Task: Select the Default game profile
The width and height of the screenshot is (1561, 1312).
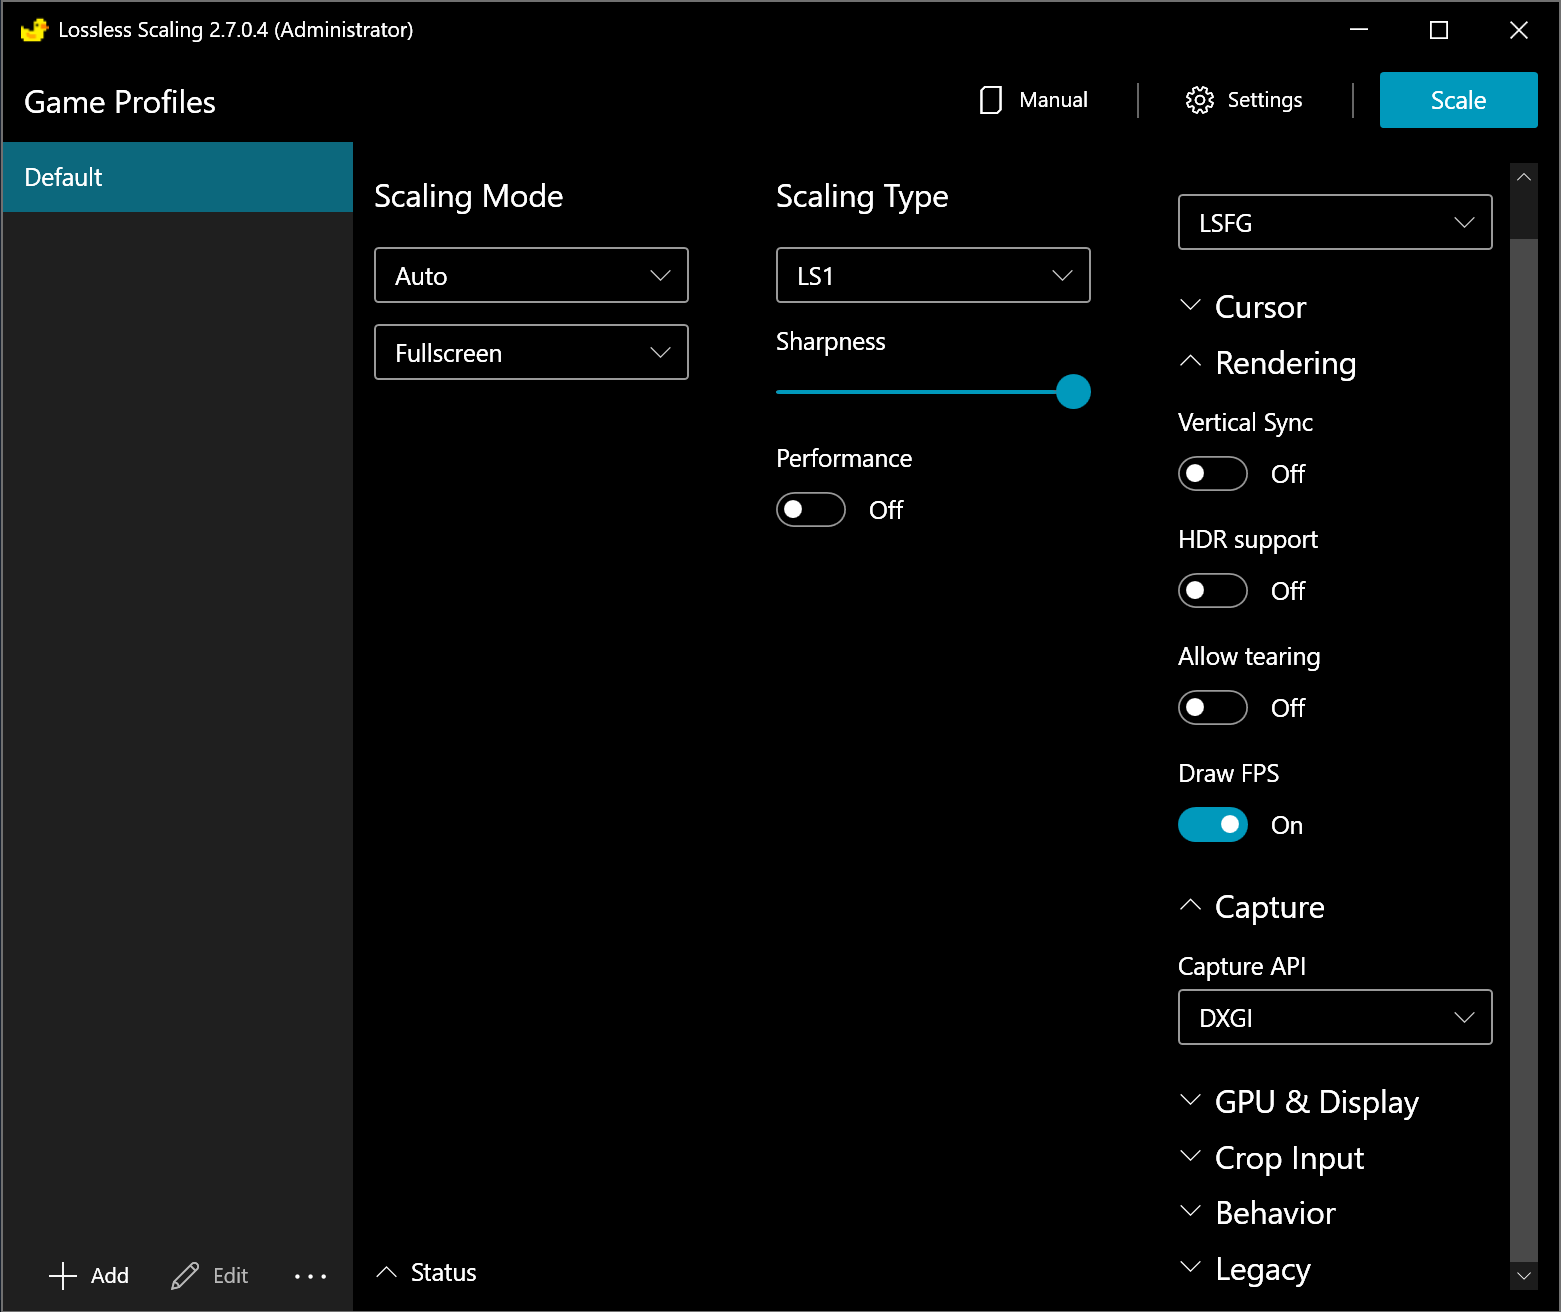Action: 178,177
